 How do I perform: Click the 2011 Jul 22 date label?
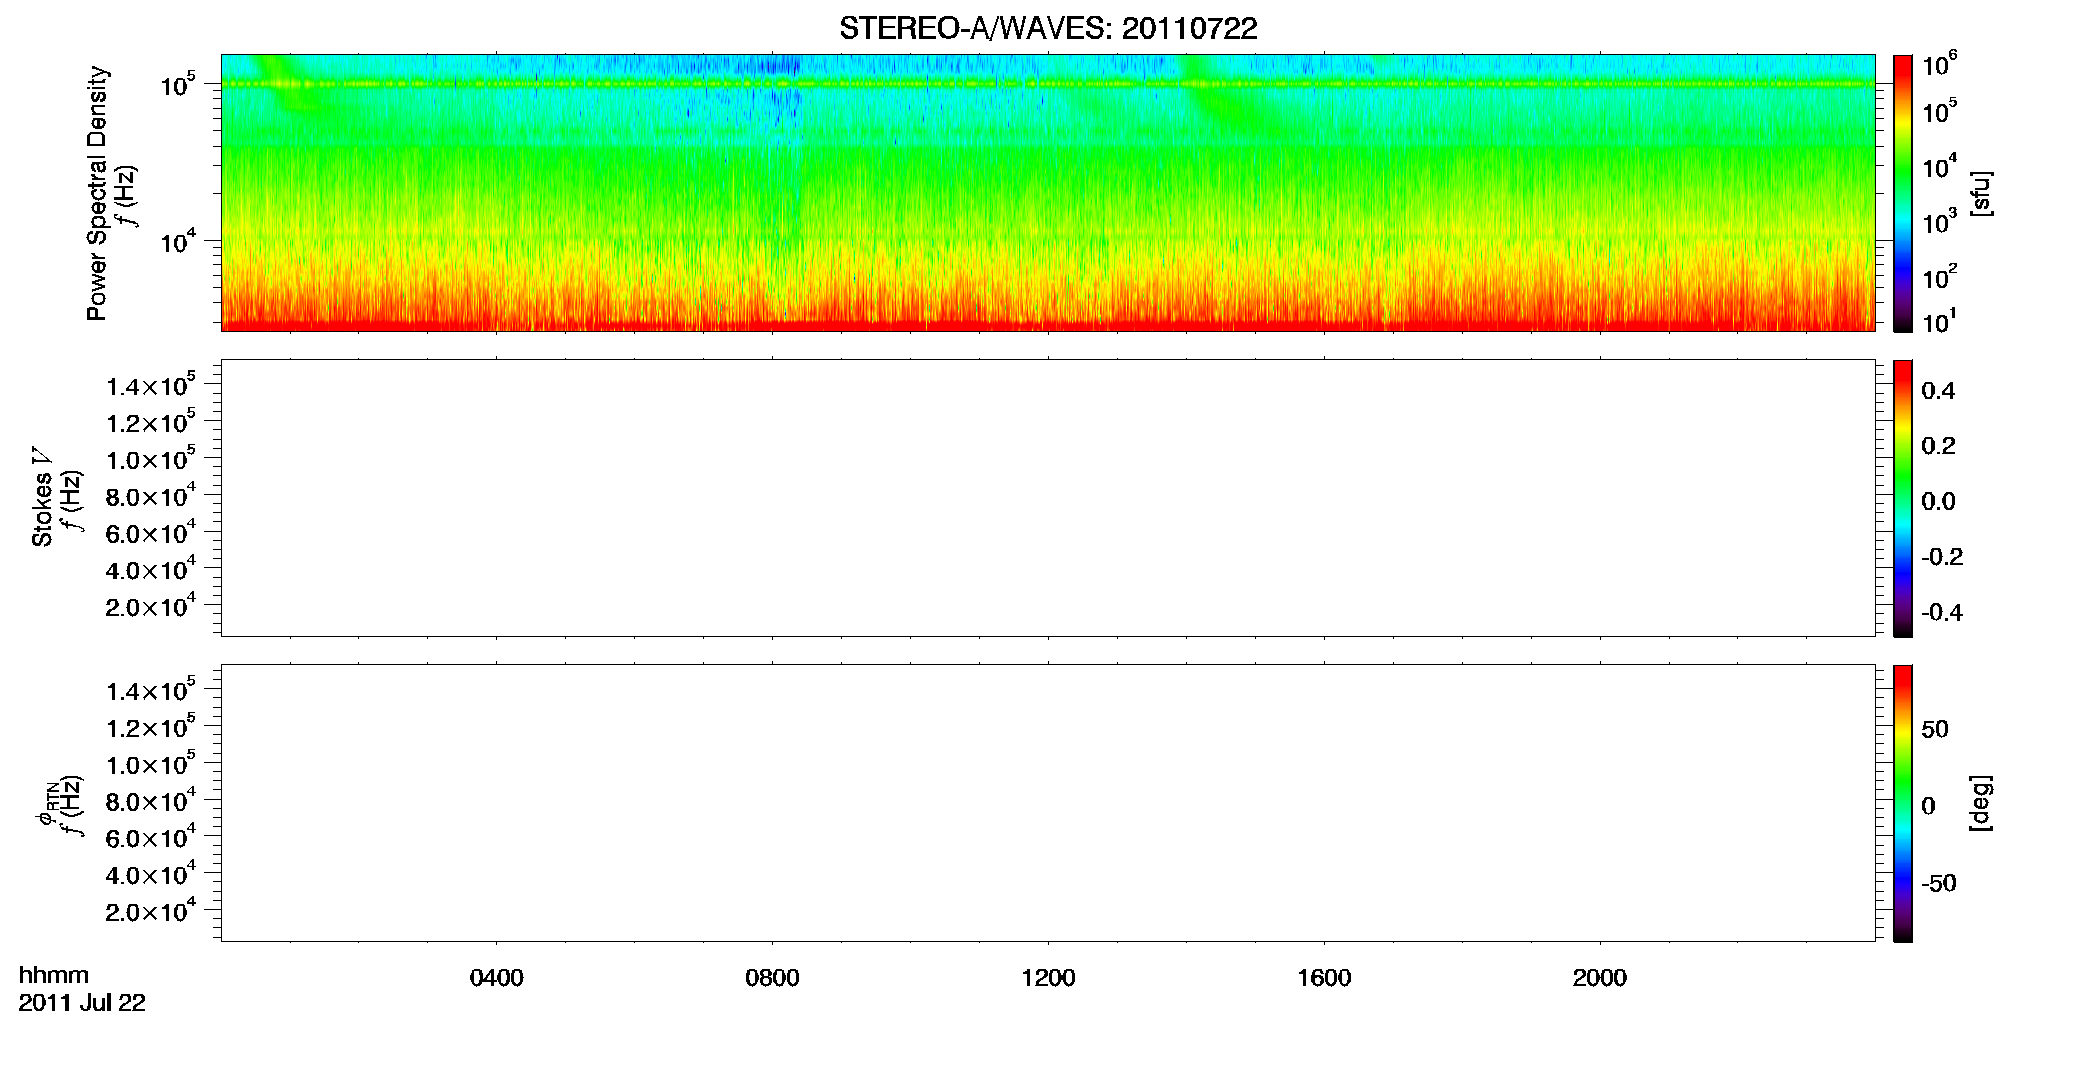[82, 1003]
